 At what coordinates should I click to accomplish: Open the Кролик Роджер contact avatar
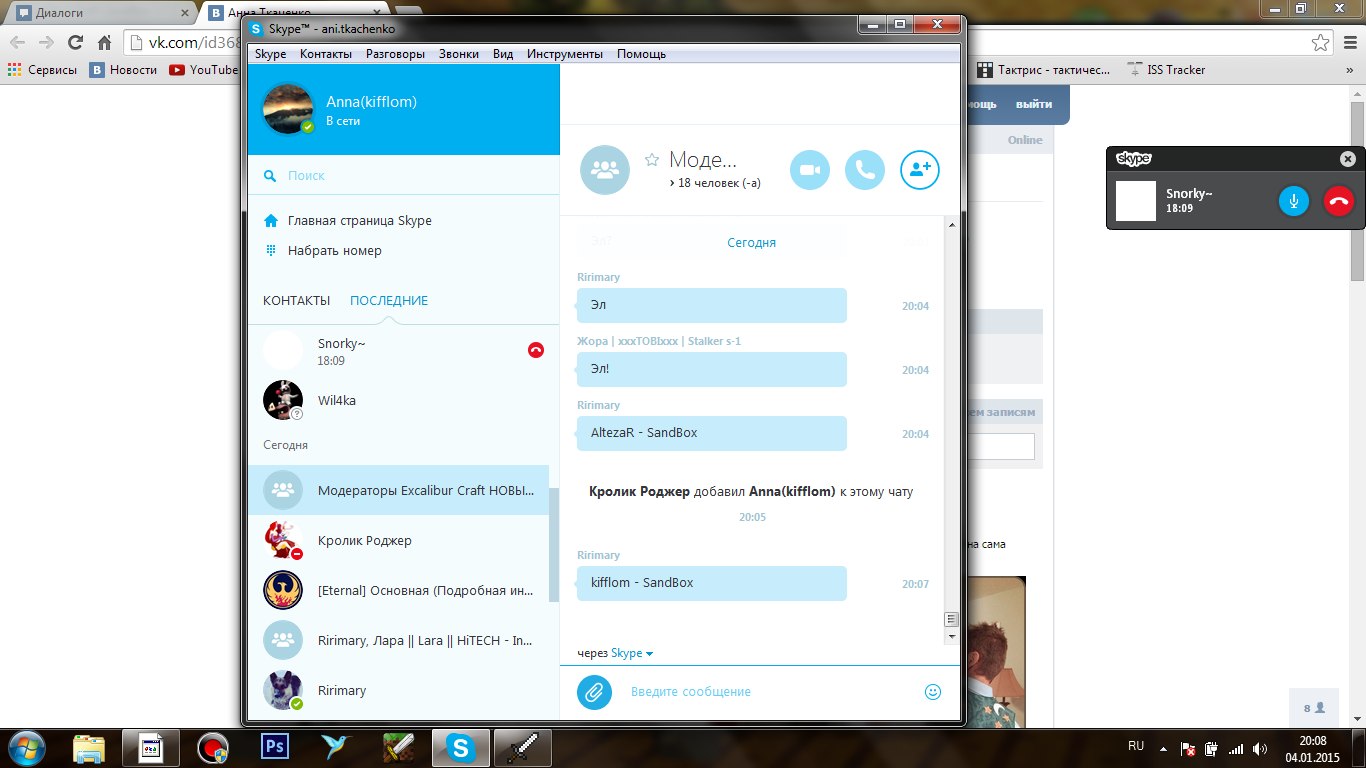pos(283,540)
